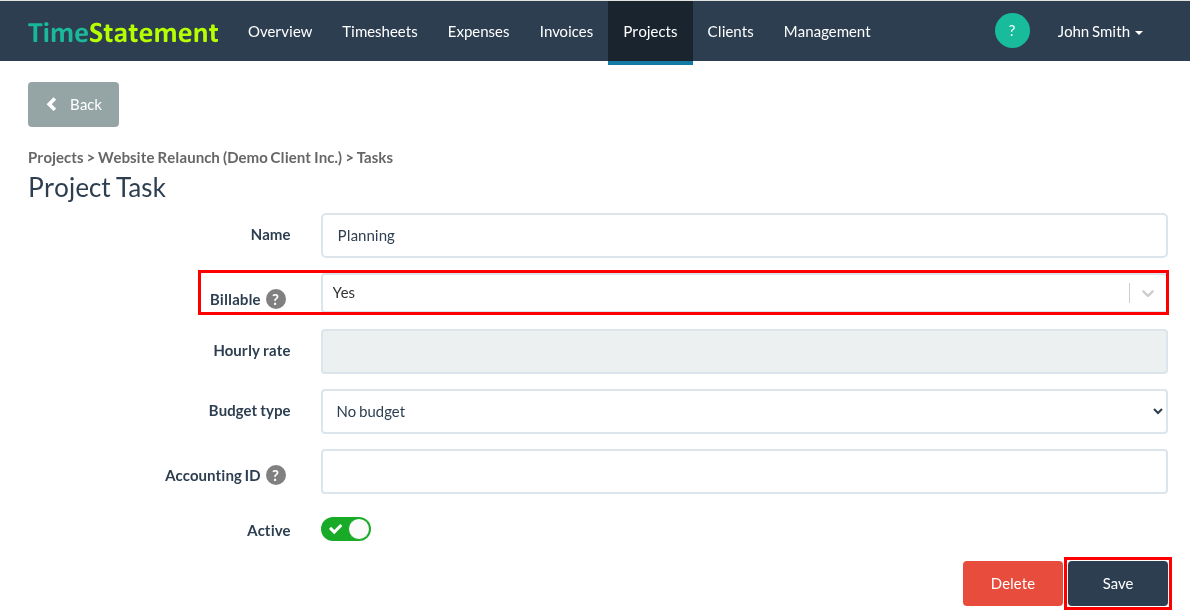Focus the Accounting ID input field
1190x614 pixels.
744,471
